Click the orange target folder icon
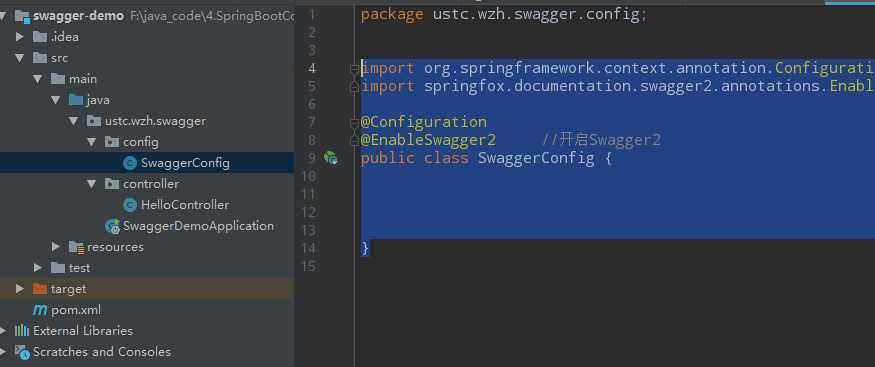875x367 pixels. [x=40, y=289]
